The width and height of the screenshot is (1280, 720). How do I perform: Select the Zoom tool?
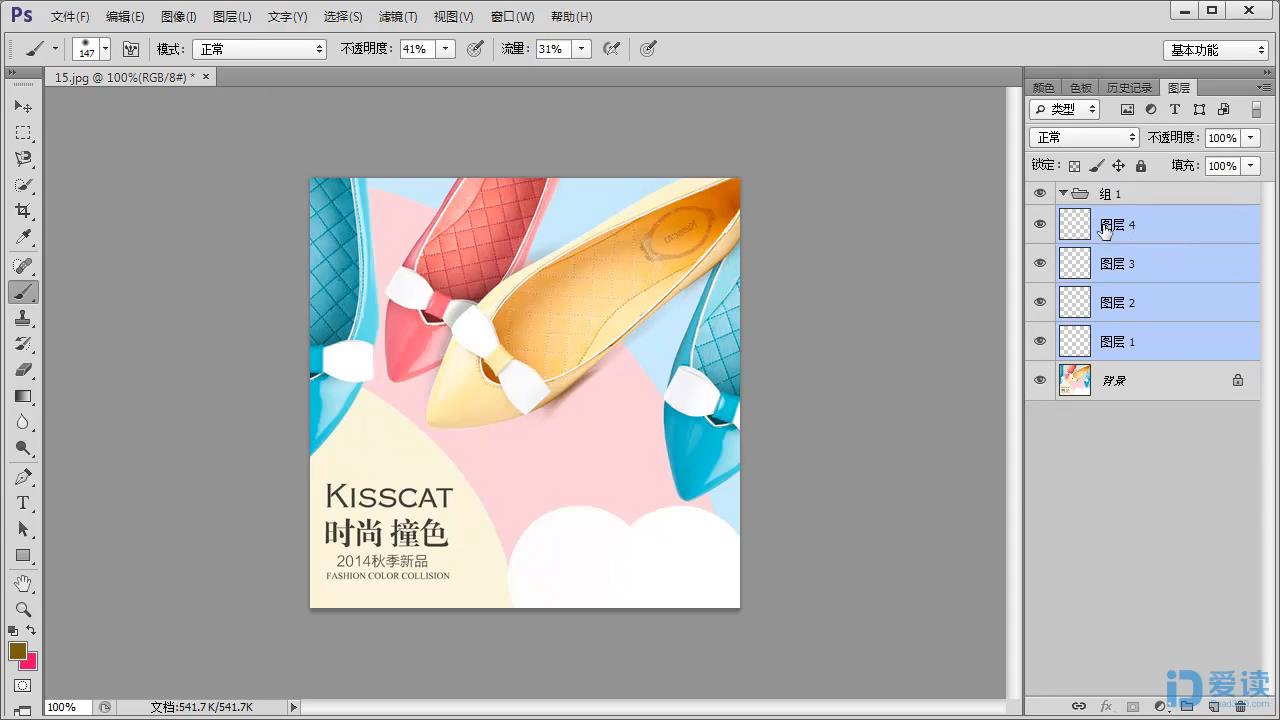pos(23,609)
